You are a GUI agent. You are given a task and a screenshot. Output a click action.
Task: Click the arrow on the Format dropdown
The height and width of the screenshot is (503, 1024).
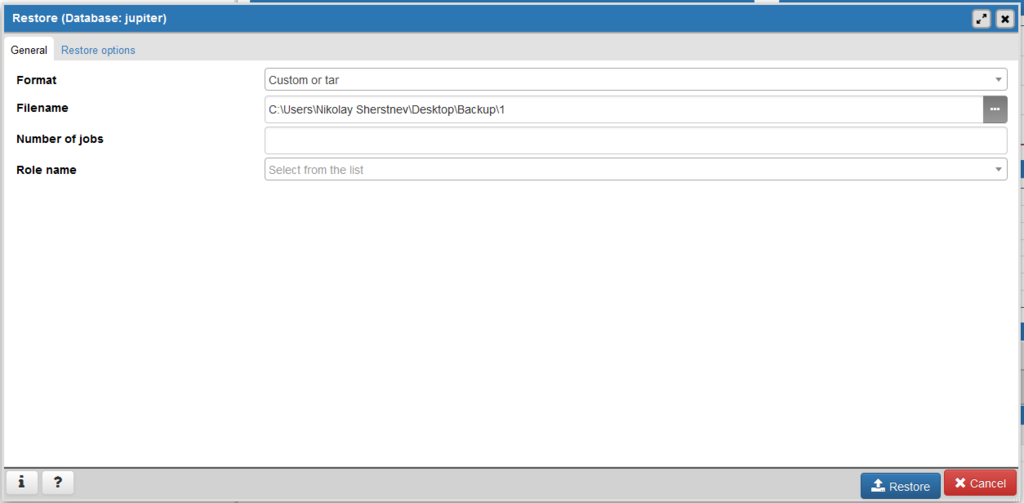click(998, 80)
